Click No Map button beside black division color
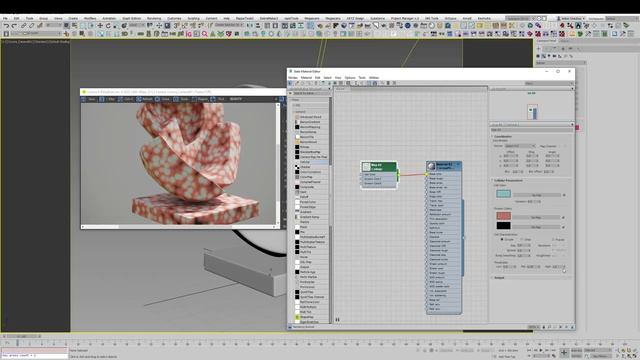640x360 pixels. tap(537, 227)
